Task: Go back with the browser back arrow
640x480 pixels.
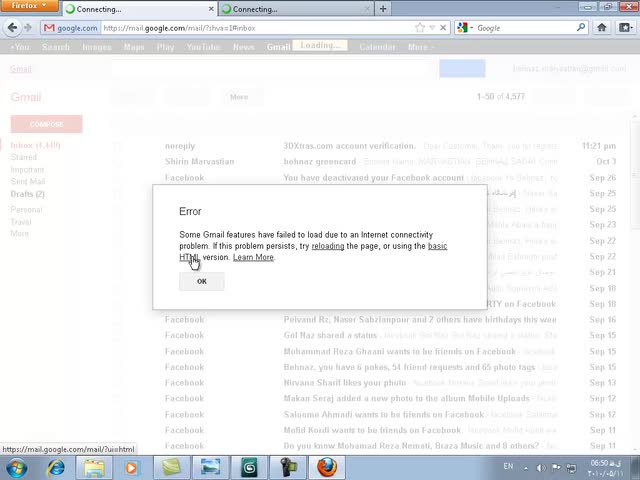Action: click(12, 28)
